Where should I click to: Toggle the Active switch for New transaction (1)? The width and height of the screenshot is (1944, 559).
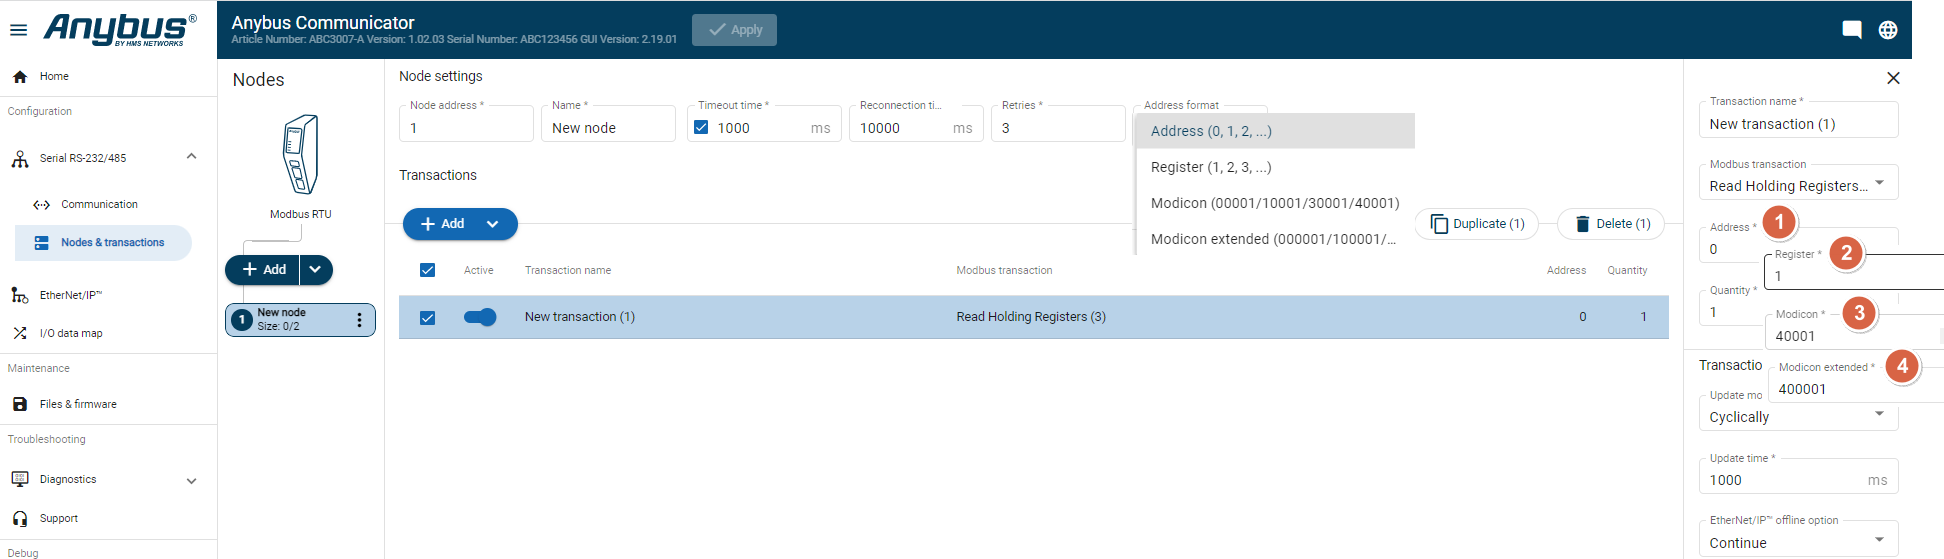[480, 317]
